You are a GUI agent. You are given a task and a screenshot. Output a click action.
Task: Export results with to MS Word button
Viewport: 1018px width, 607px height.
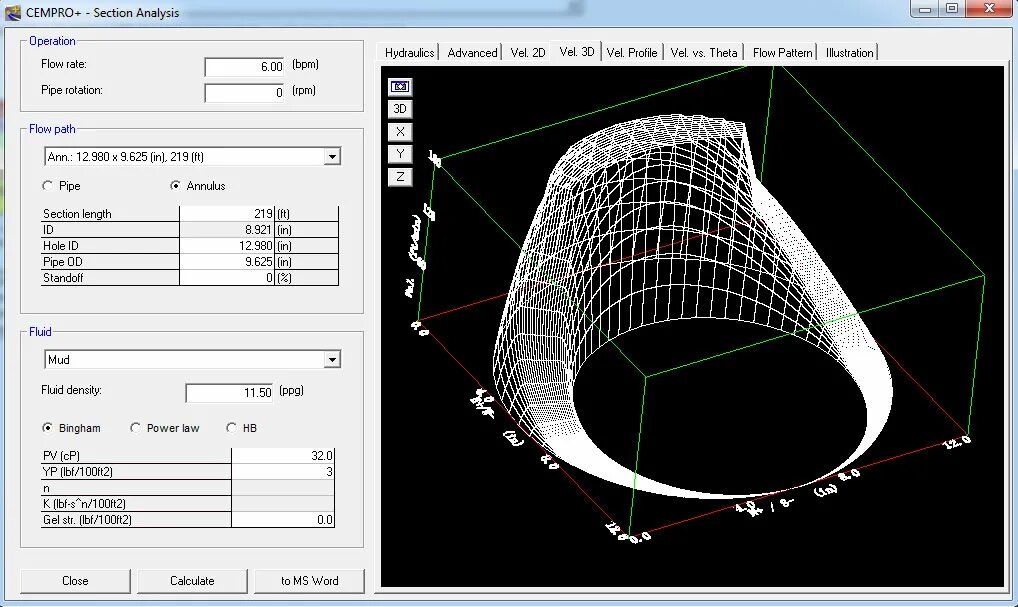[x=309, y=581]
